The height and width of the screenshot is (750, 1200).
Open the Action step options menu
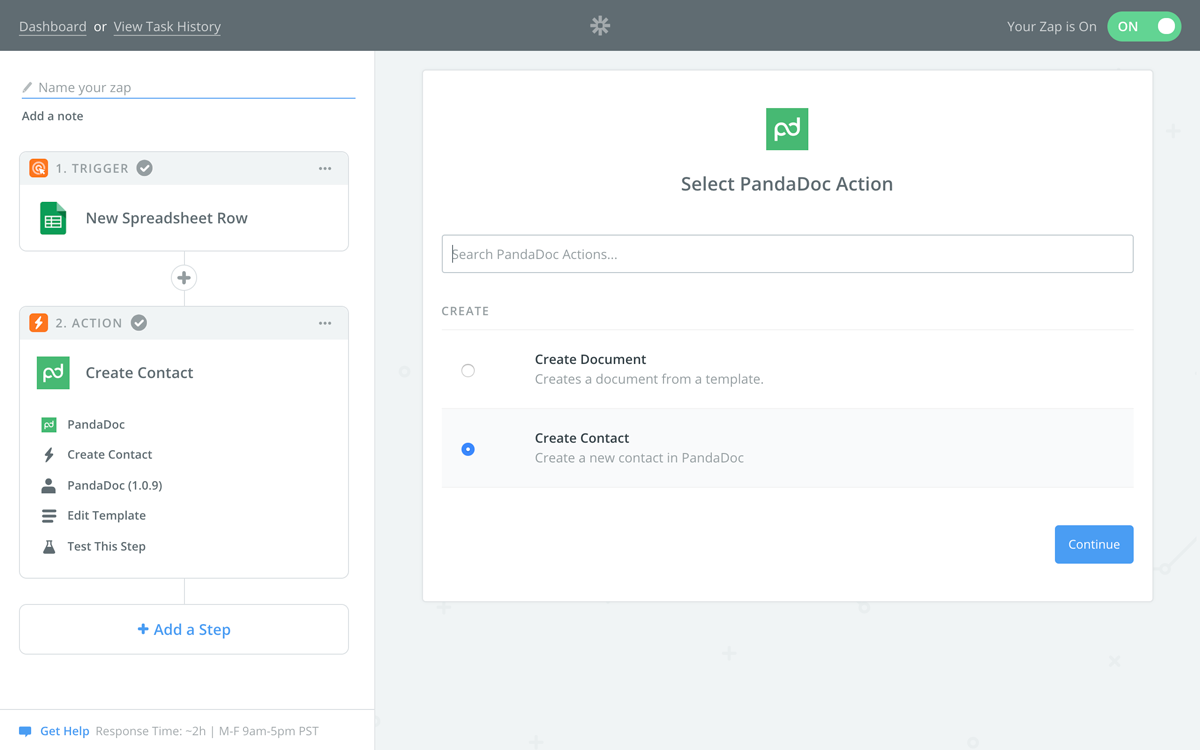tap(325, 324)
